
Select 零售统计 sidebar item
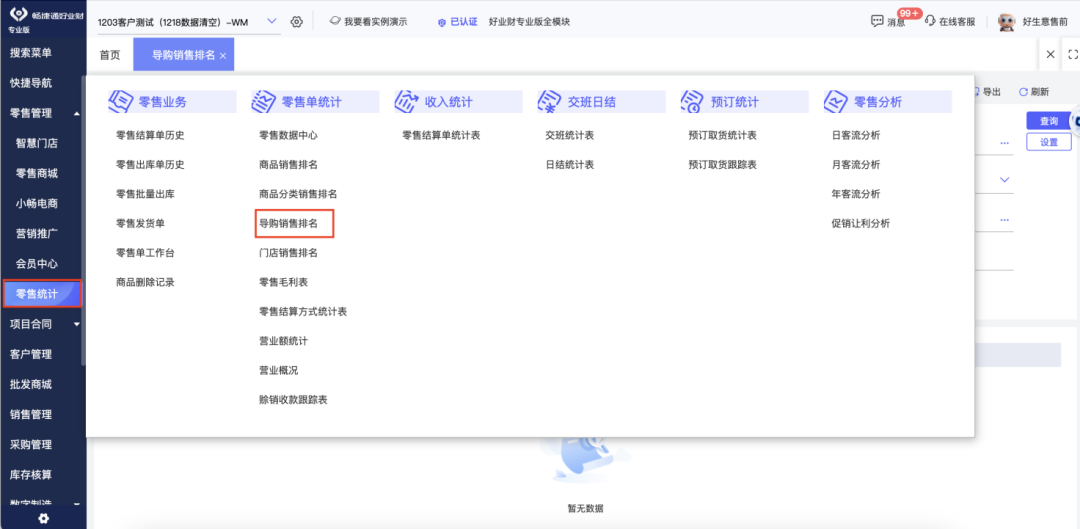point(43,294)
